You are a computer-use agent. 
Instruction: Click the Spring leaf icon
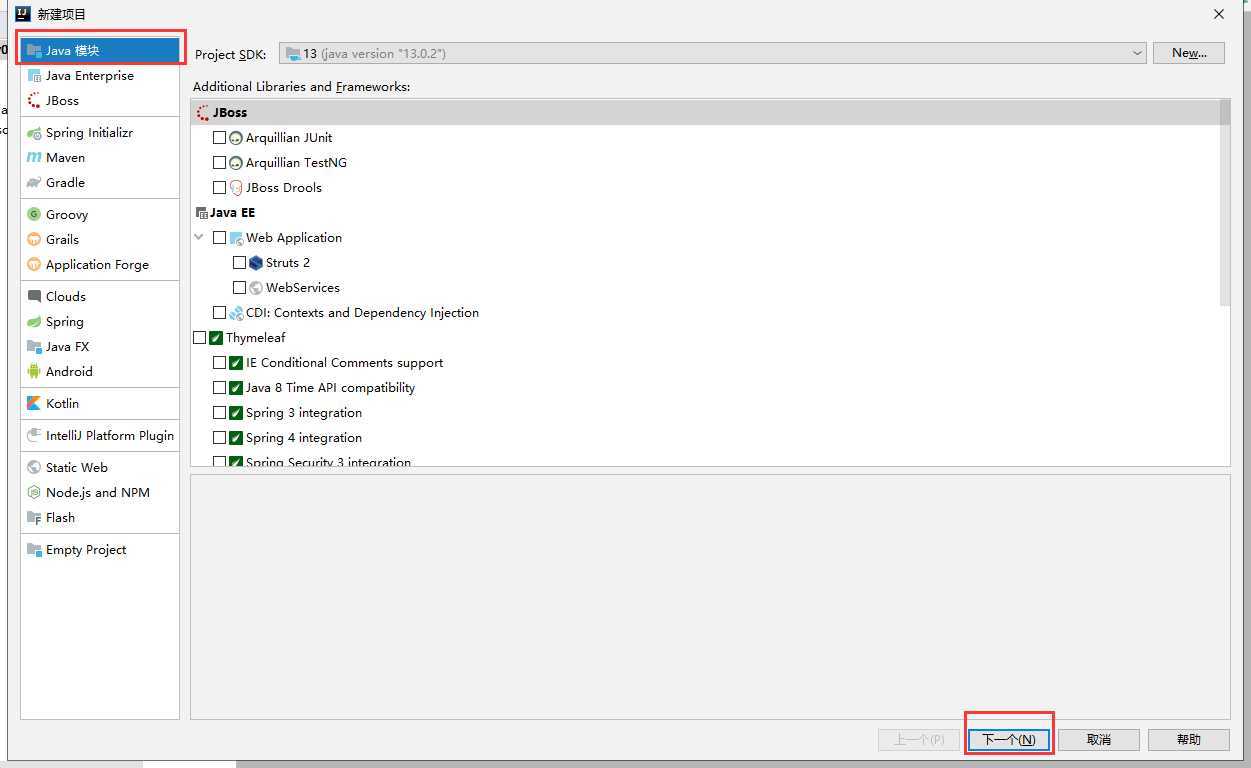tap(34, 321)
